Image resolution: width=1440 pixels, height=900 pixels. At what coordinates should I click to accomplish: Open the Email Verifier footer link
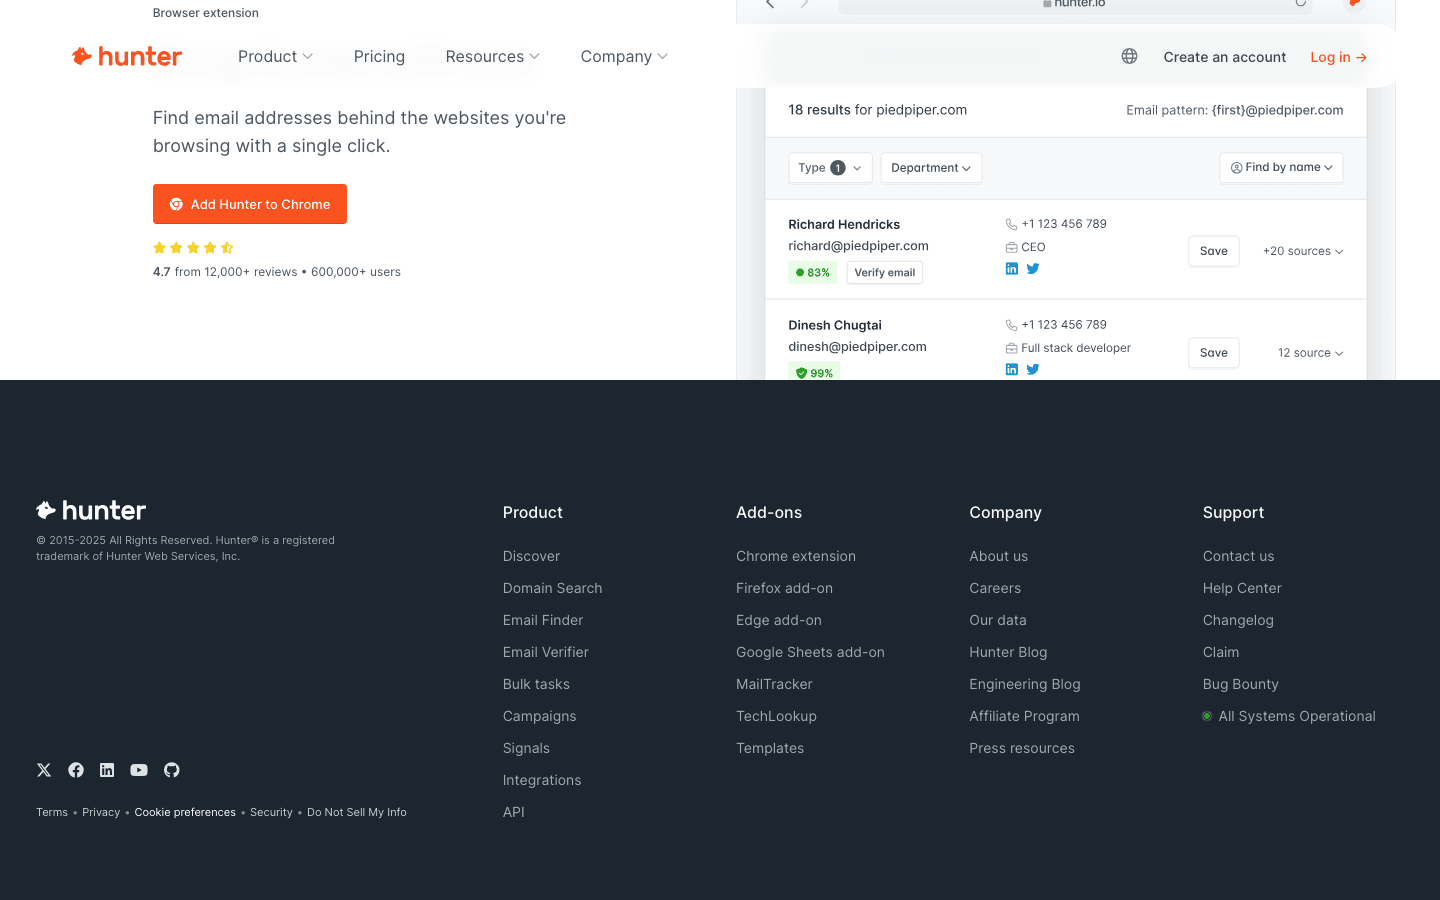click(x=546, y=652)
